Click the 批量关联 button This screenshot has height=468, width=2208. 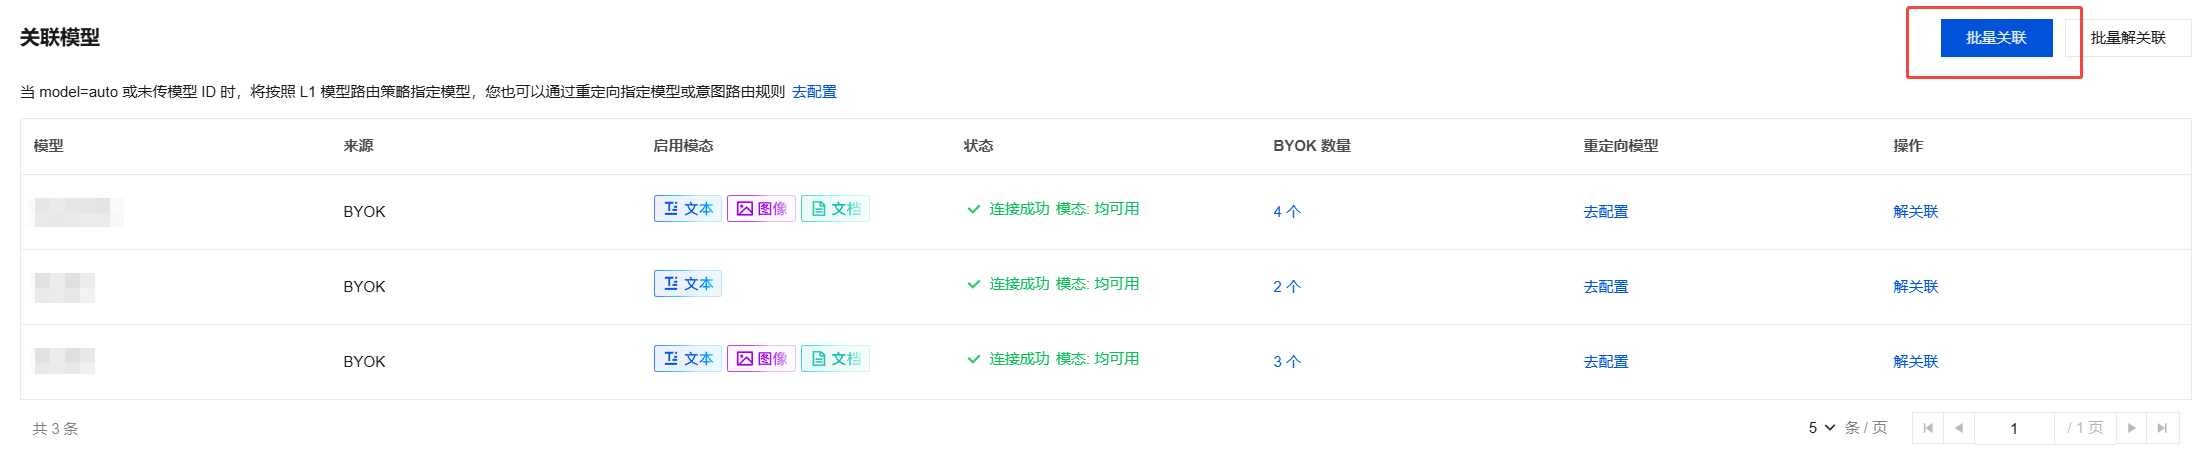tap(1996, 38)
